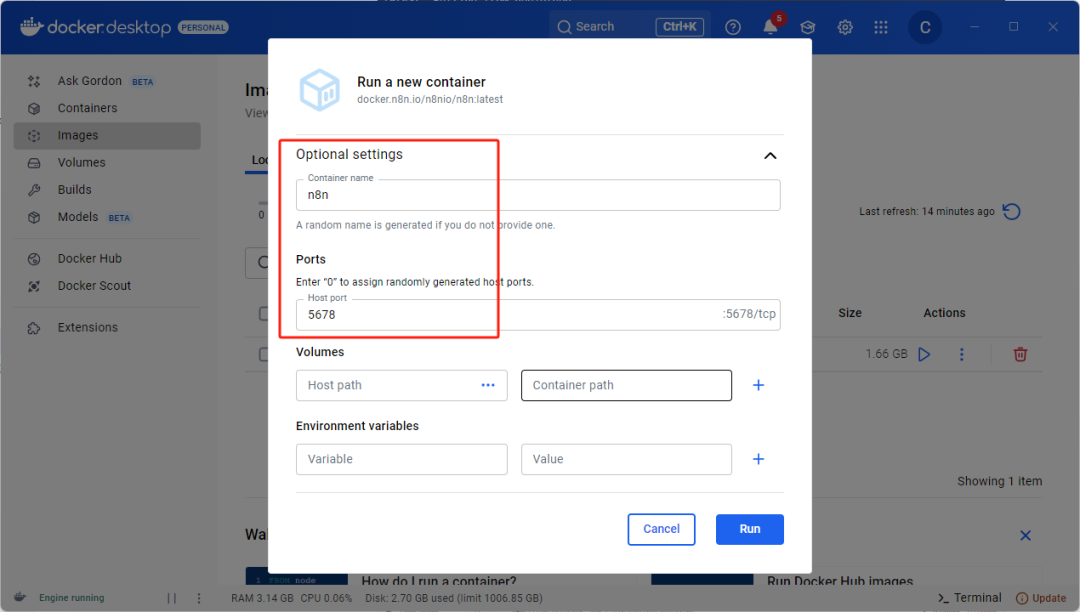Open notifications bell icon
This screenshot has height=612, width=1080.
(x=770, y=27)
